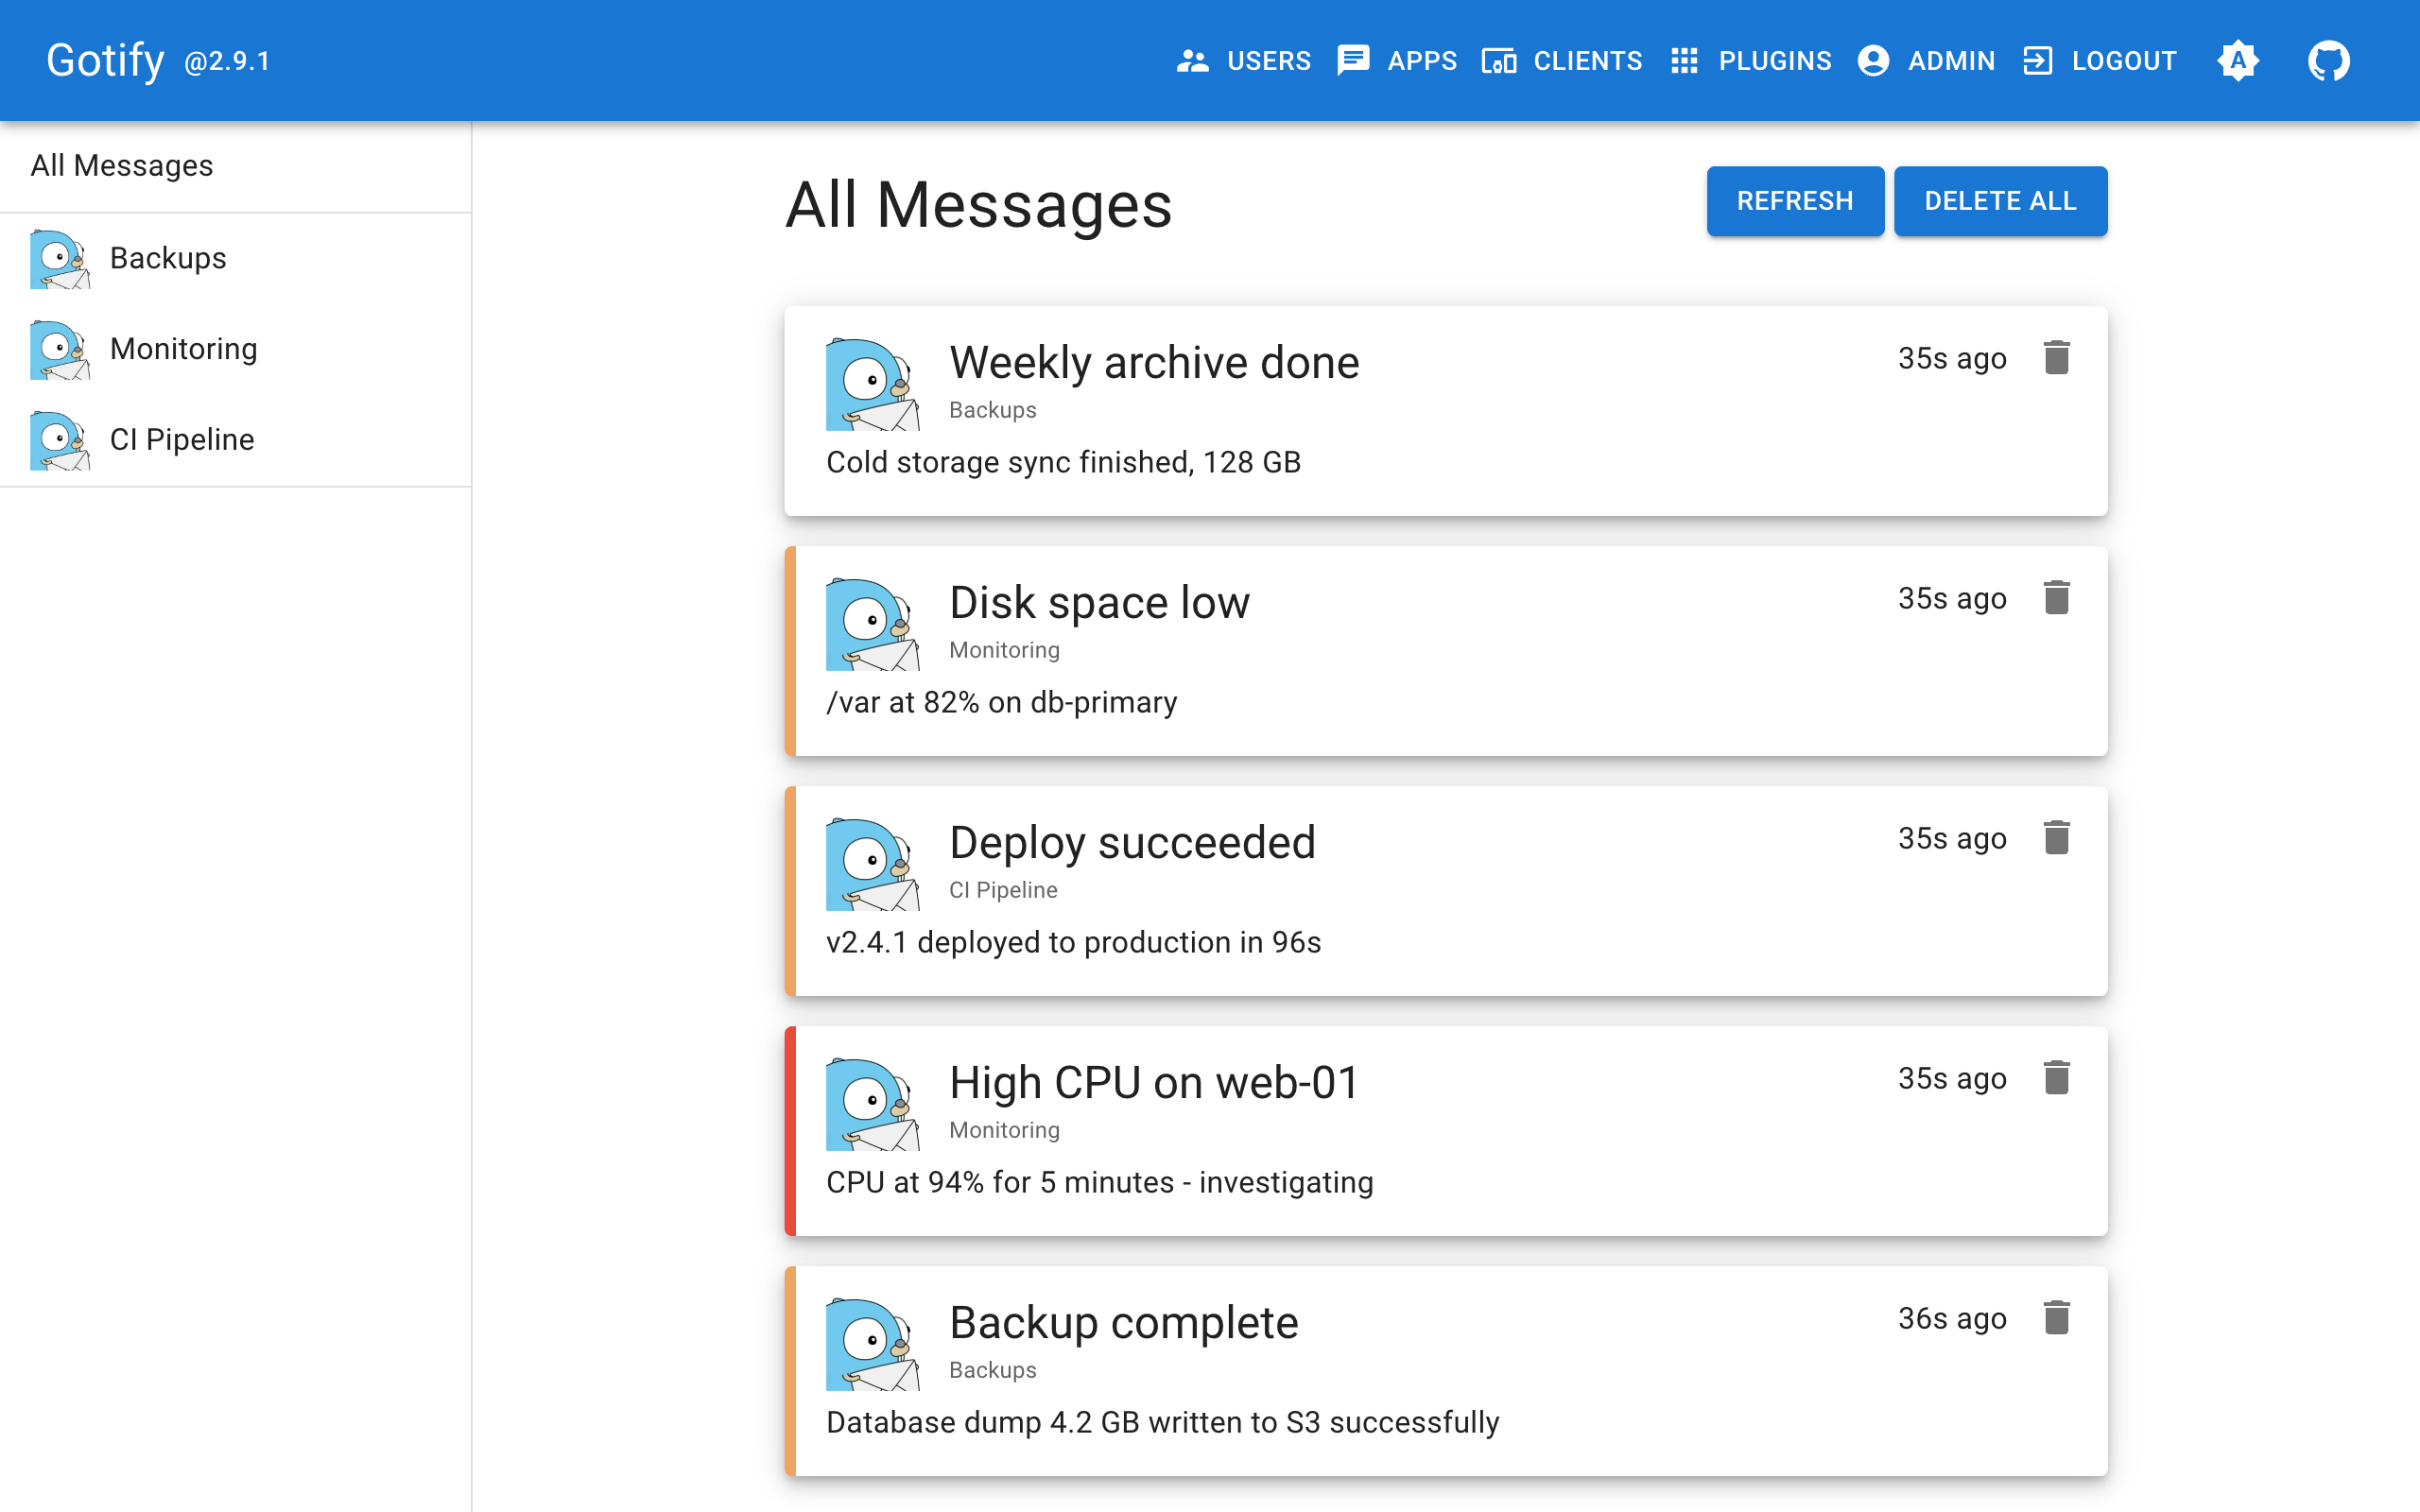This screenshot has width=2420, height=1512.
Task: Delete the Deploy succeeded message
Action: (x=2056, y=838)
